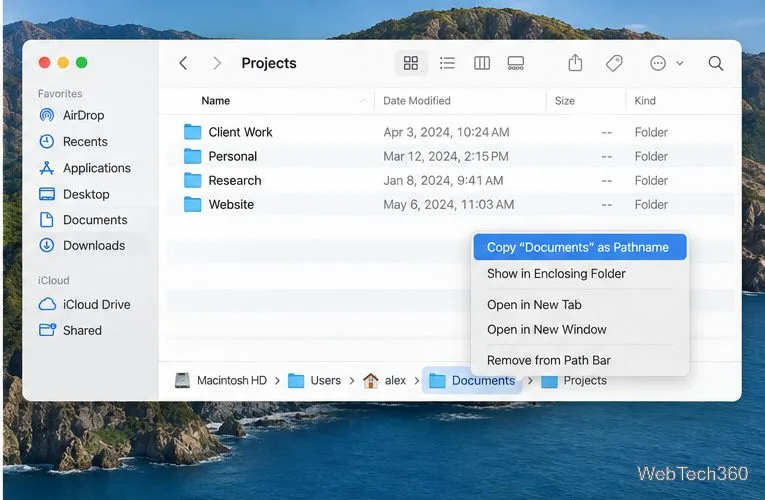
Task: Sort by the Name column header
Action: point(216,100)
